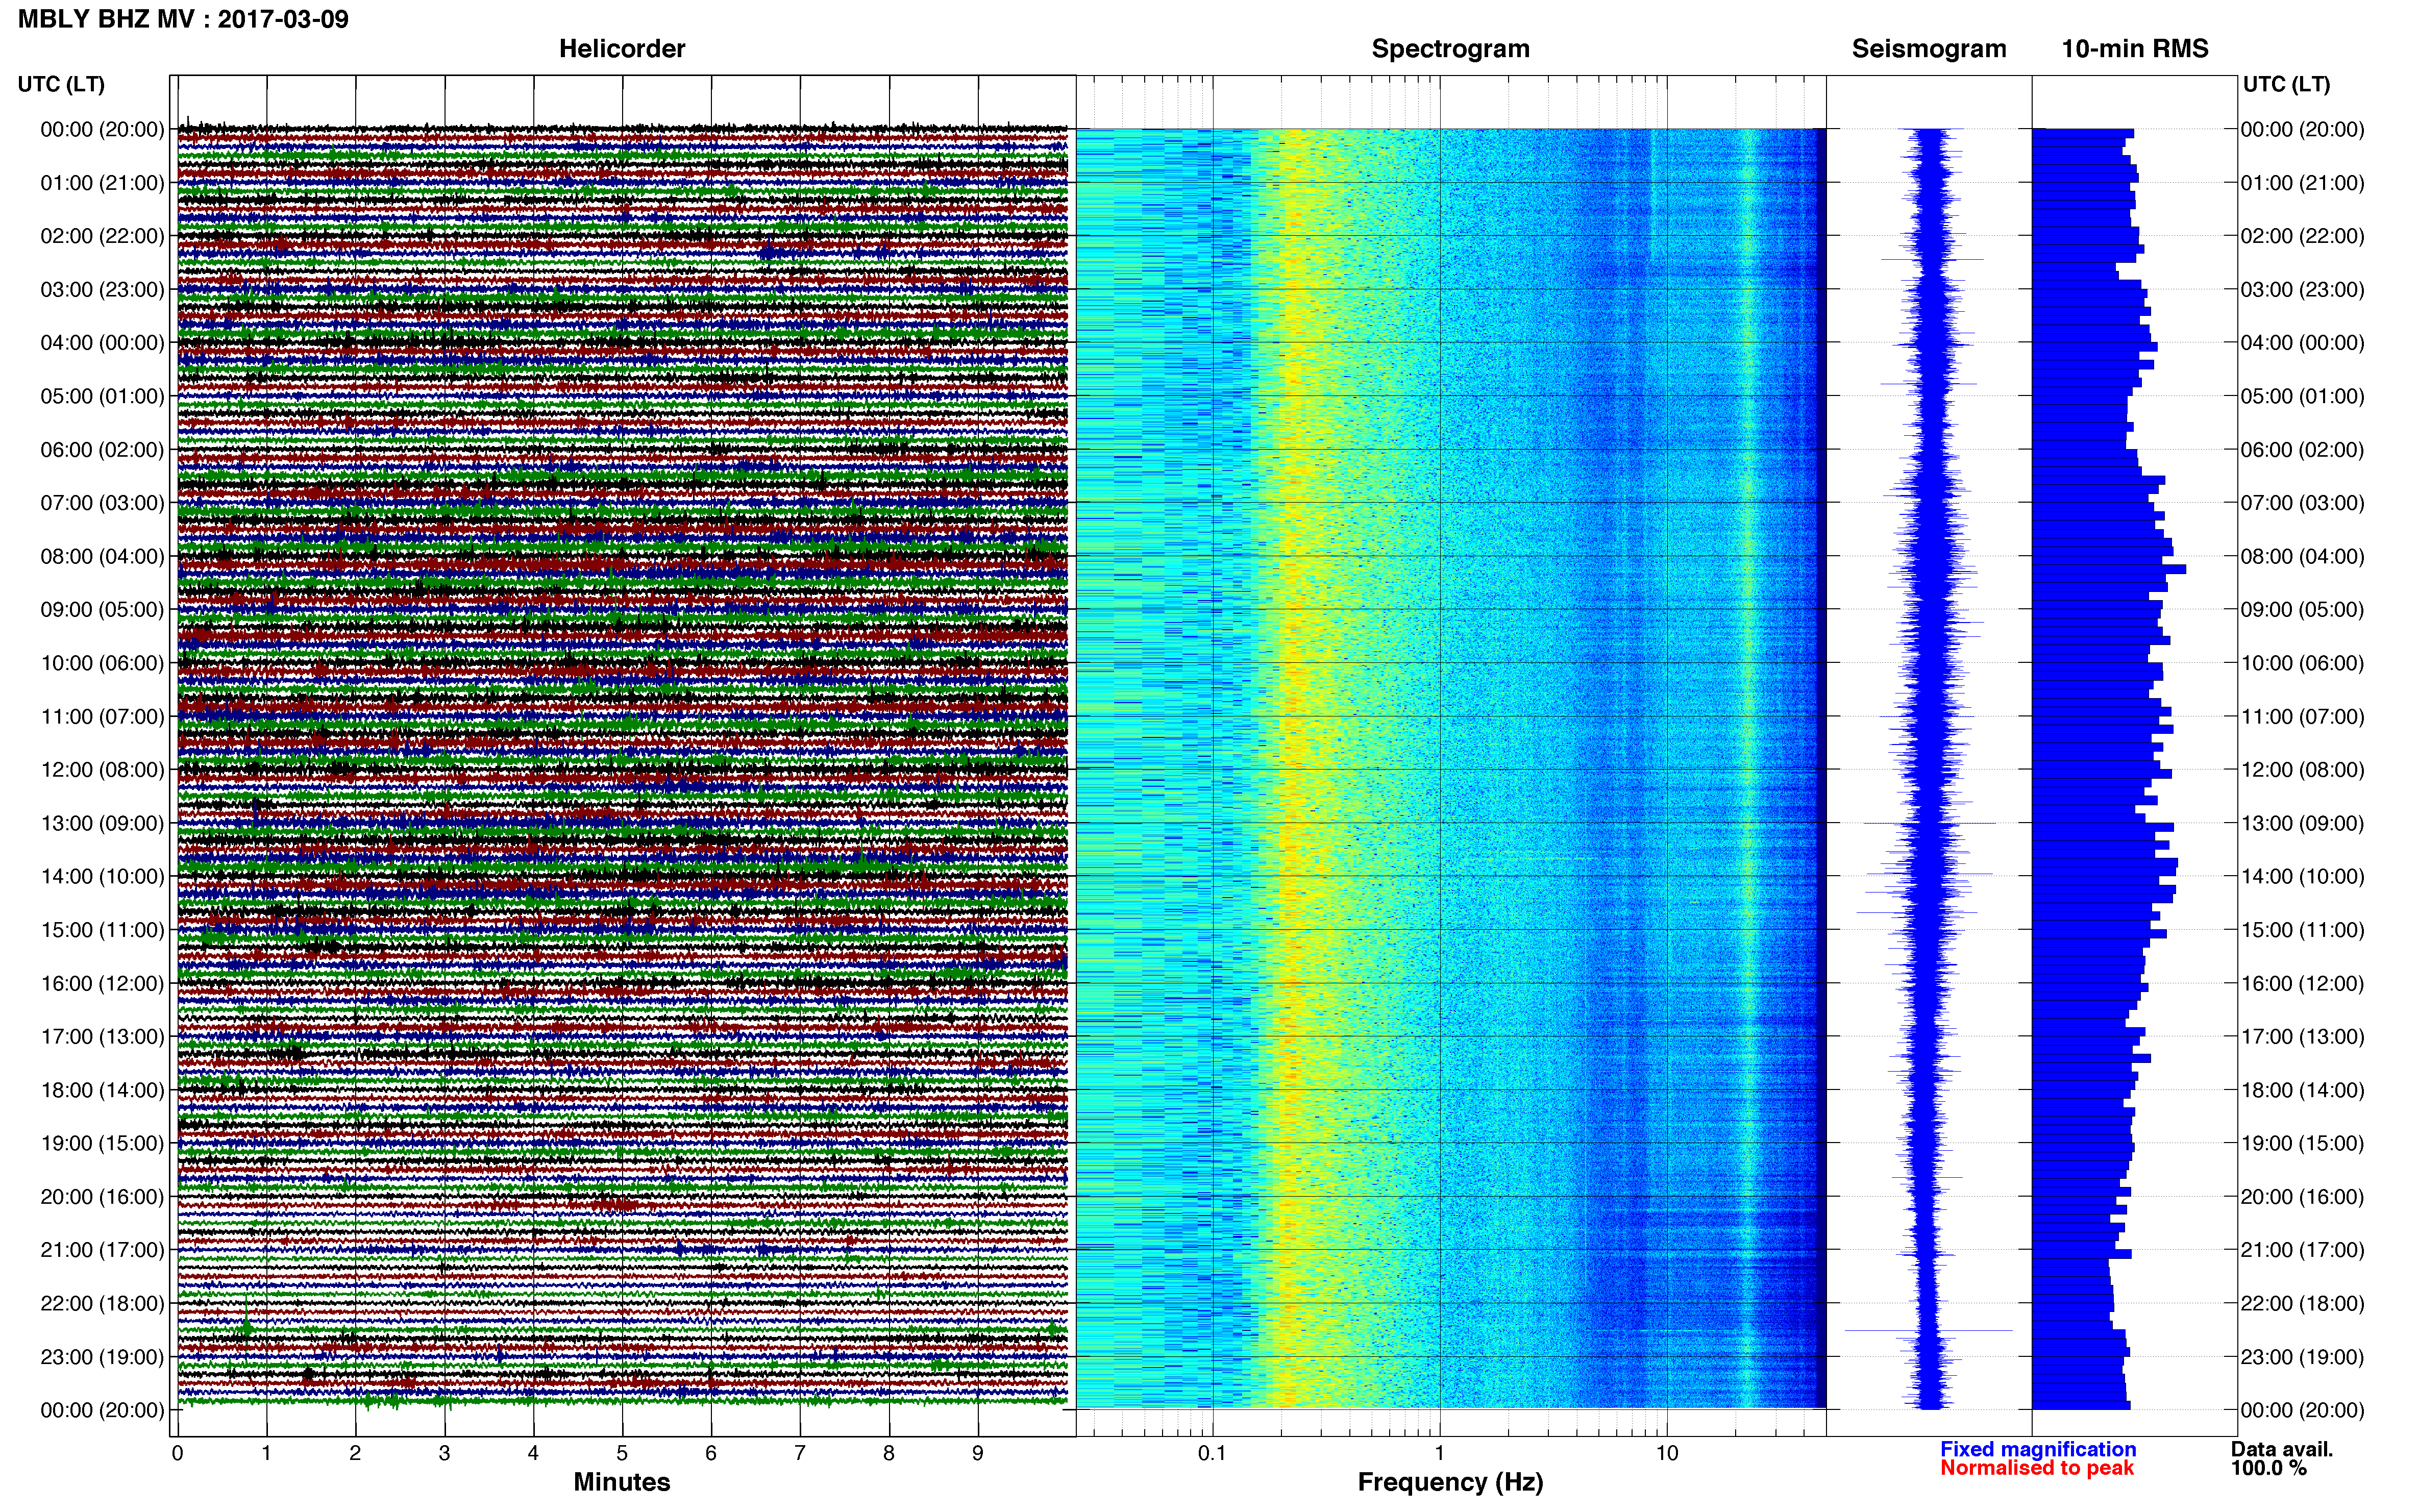Click the title 'MBLY BHZ MV : 2017-03-09'
Image resolution: width=2419 pixels, height=1512 pixels.
(184, 19)
